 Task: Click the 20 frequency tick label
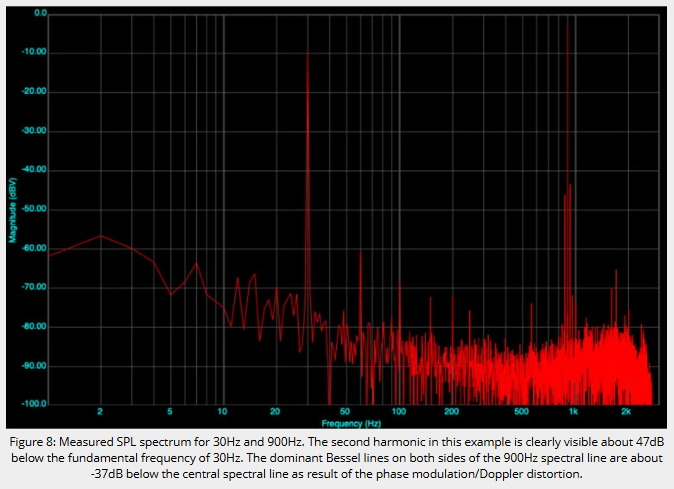click(x=275, y=412)
